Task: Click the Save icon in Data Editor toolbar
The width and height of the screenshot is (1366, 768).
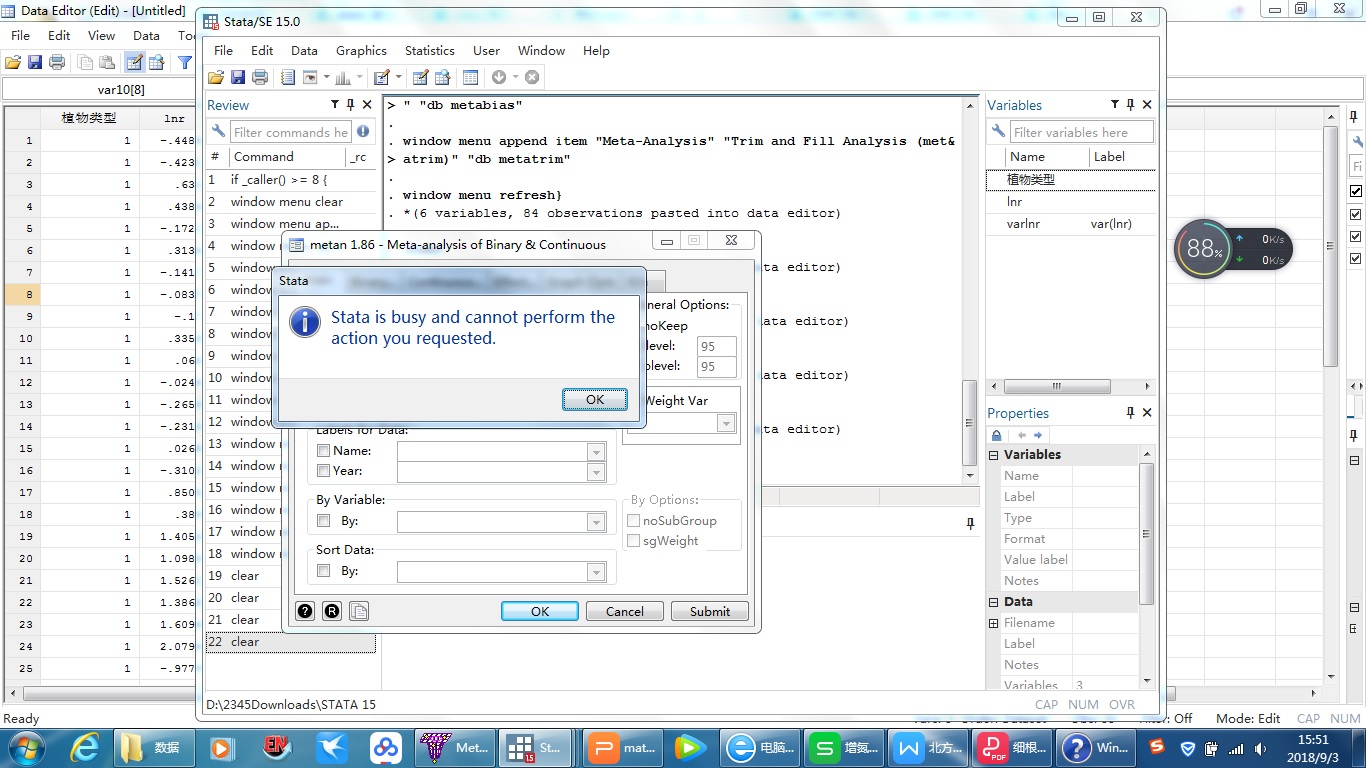Action: point(35,62)
